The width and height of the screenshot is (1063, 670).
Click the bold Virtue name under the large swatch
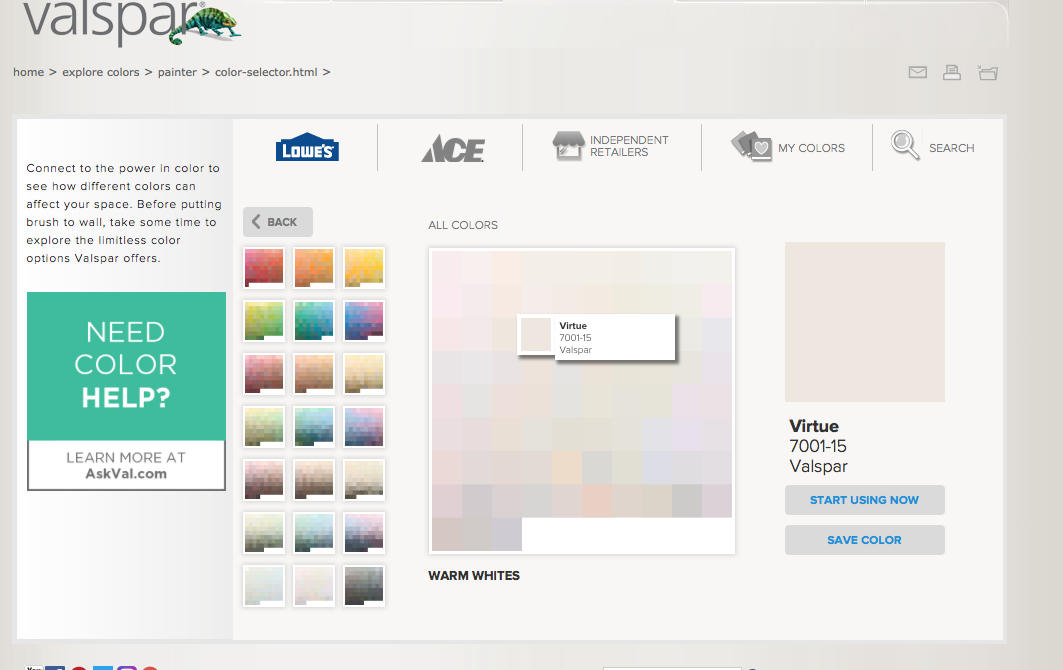click(814, 426)
